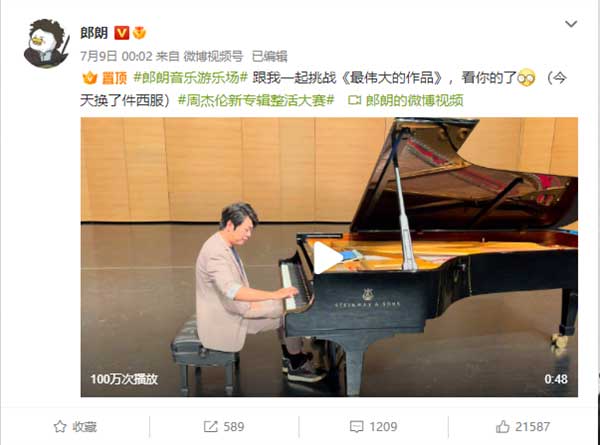
Task: Click the 收藏 favorite button text
Action: click(85, 427)
